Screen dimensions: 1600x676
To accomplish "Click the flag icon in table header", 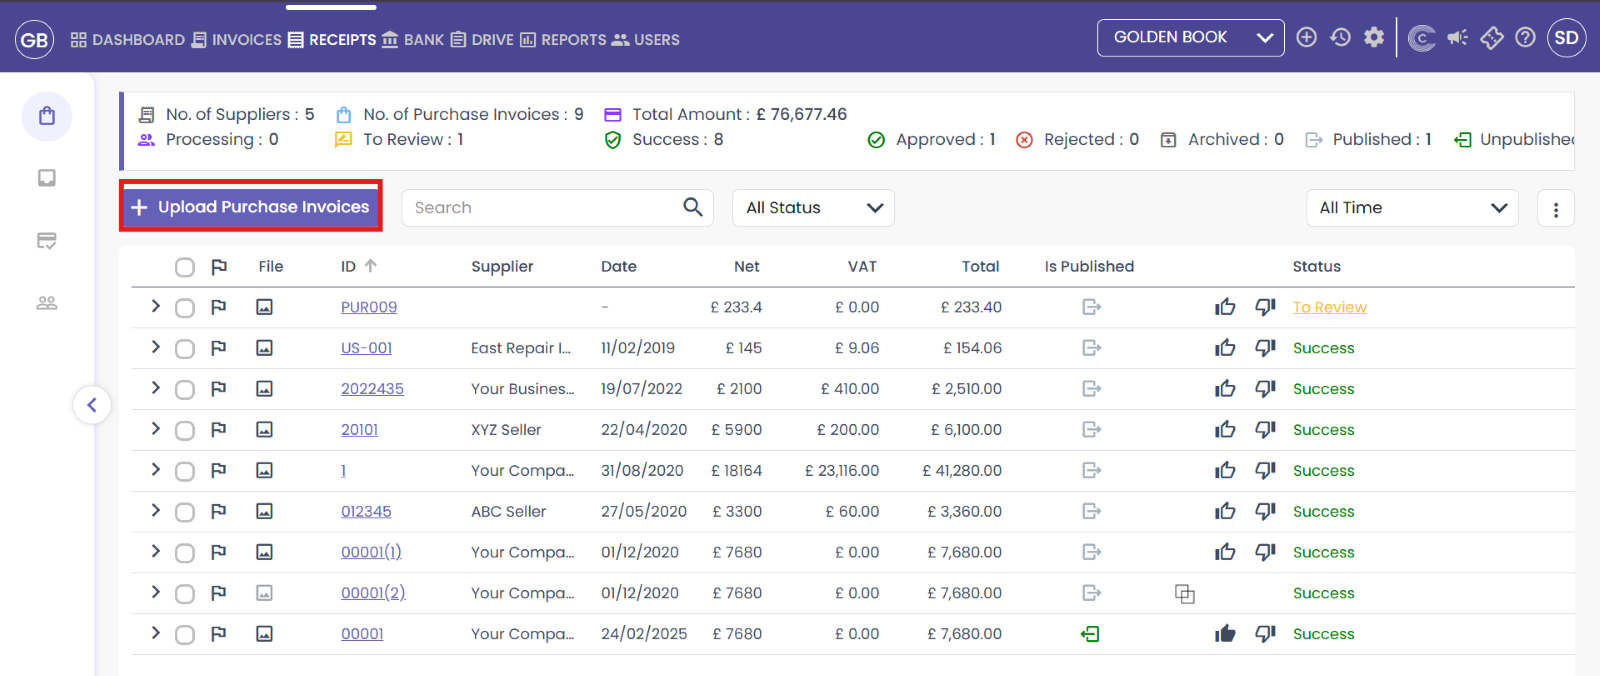I will coord(219,267).
